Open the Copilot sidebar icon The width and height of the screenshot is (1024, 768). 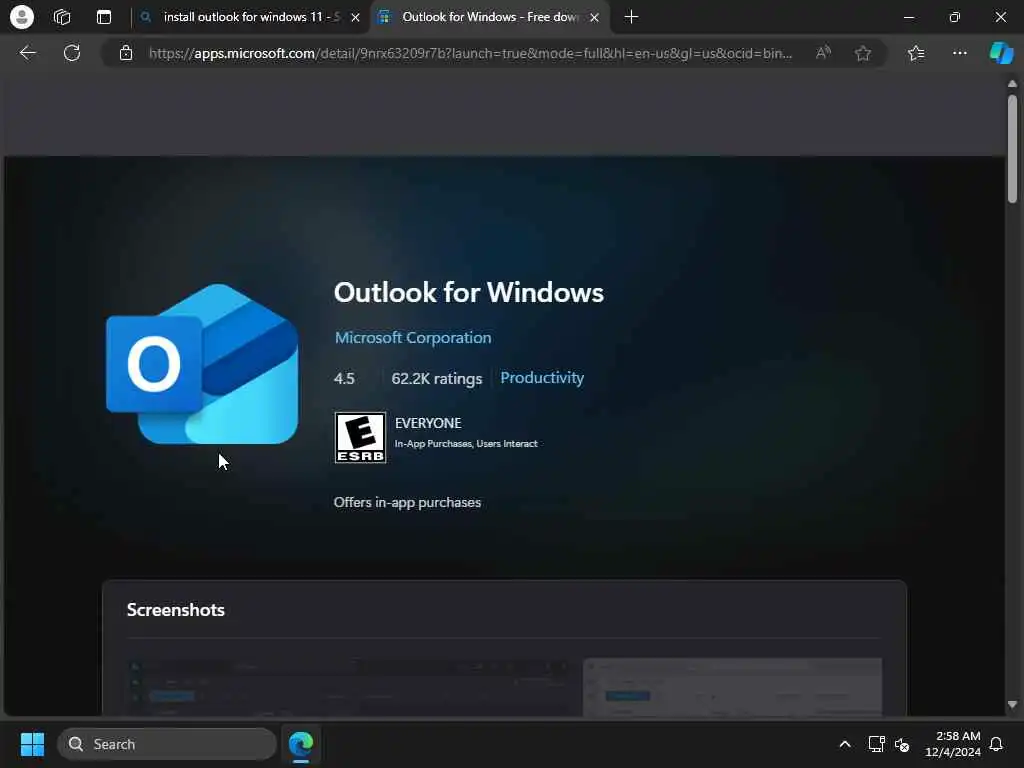[1001, 53]
